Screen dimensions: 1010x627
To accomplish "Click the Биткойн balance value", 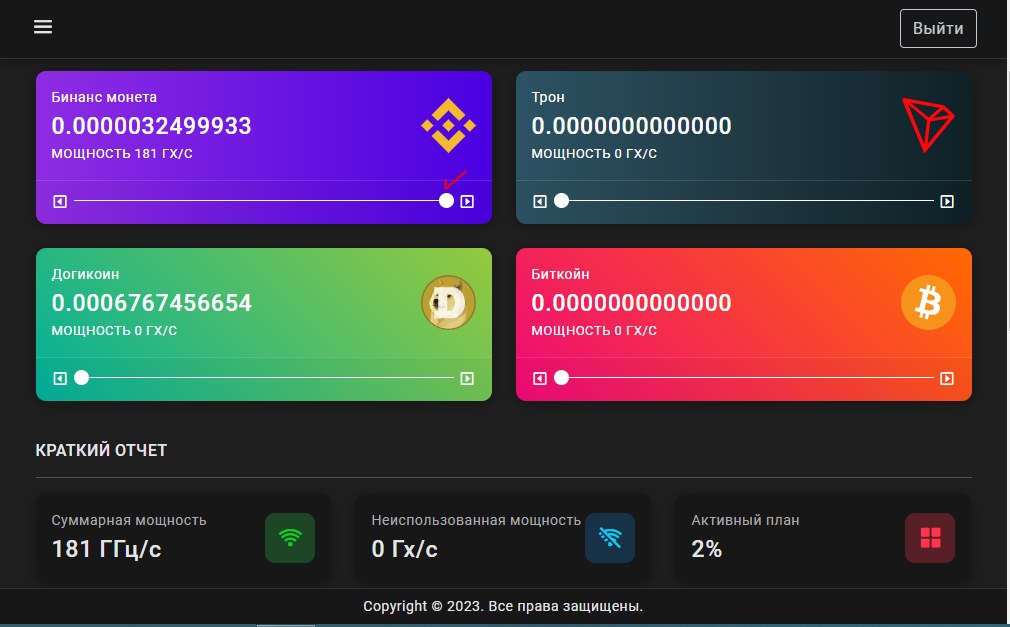I will (x=631, y=303).
